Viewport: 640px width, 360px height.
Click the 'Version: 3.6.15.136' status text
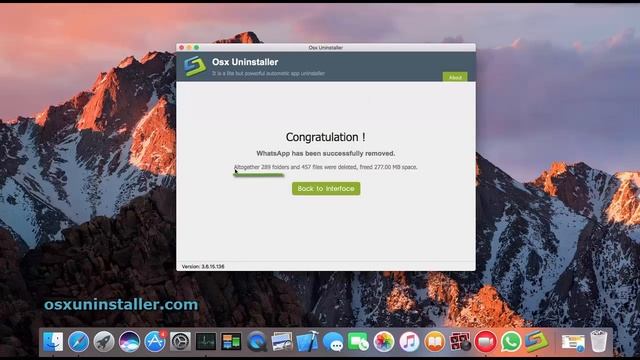[203, 267]
